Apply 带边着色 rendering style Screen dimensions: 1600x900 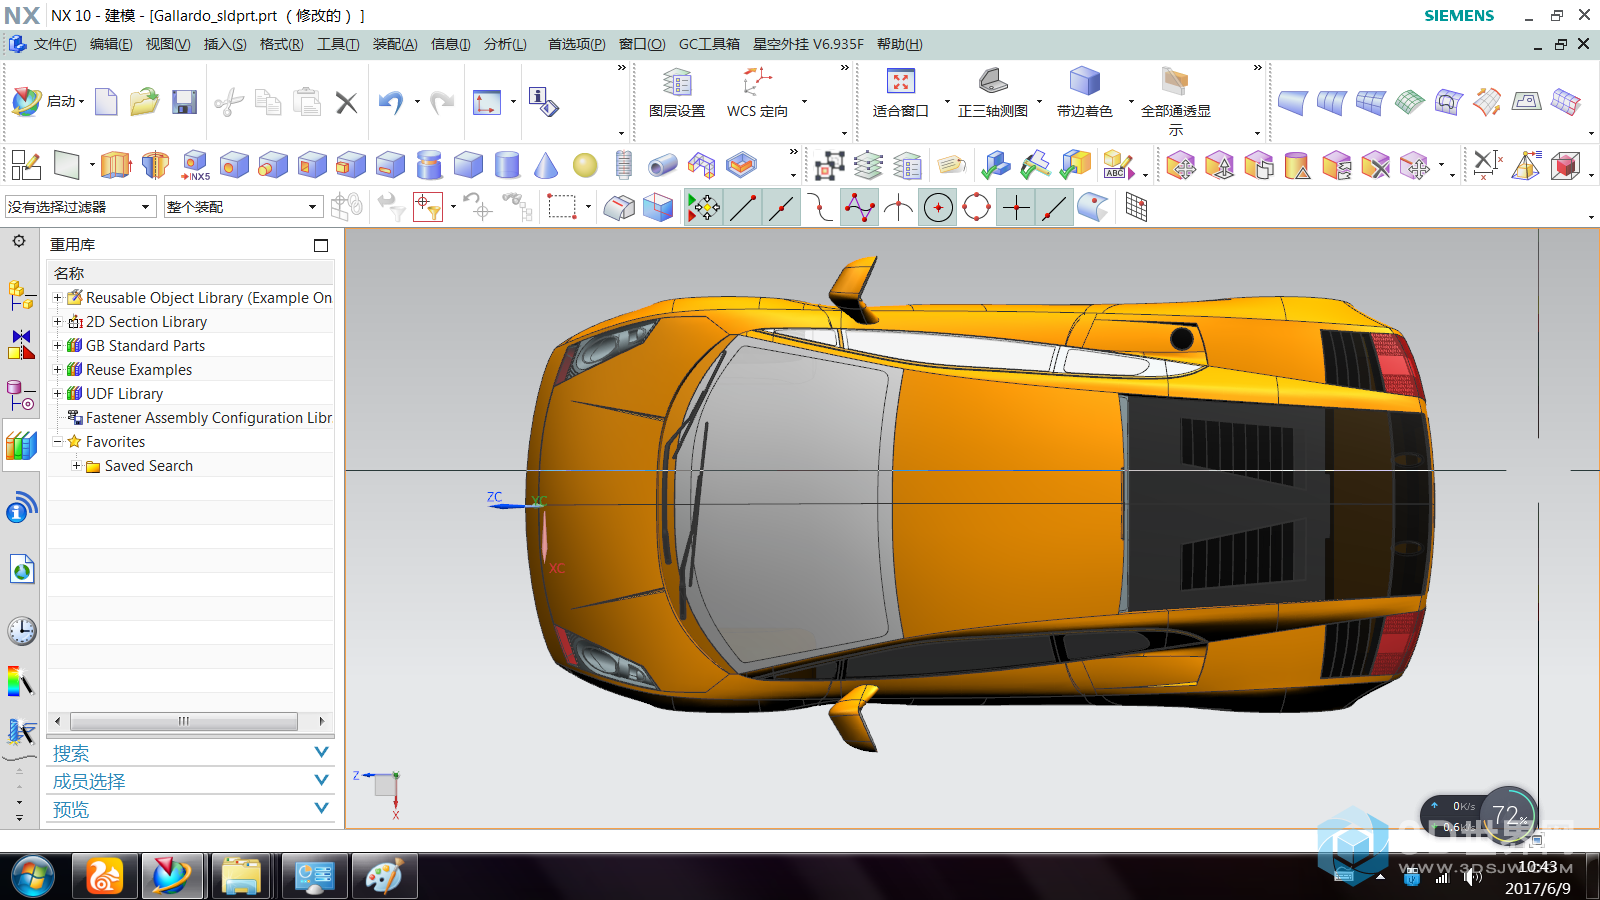[x=1085, y=93]
